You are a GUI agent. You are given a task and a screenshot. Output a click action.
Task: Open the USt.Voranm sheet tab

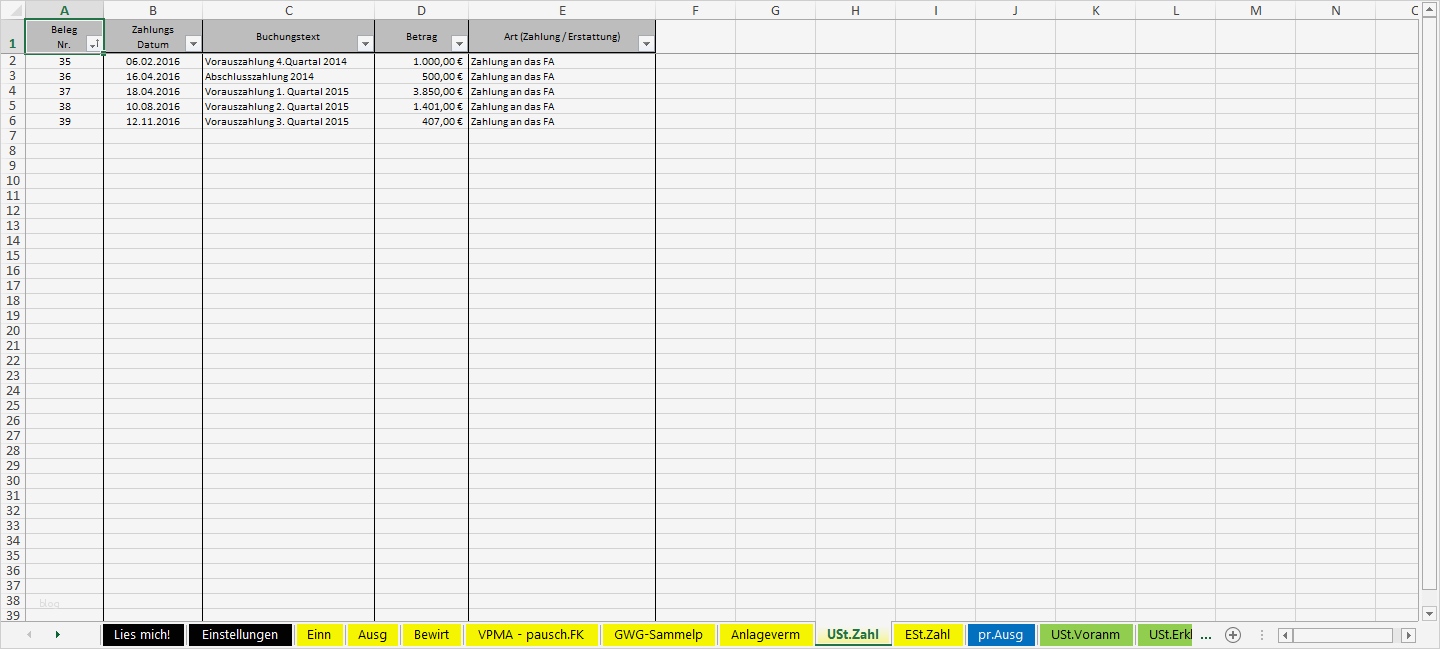pyautogui.click(x=1086, y=635)
